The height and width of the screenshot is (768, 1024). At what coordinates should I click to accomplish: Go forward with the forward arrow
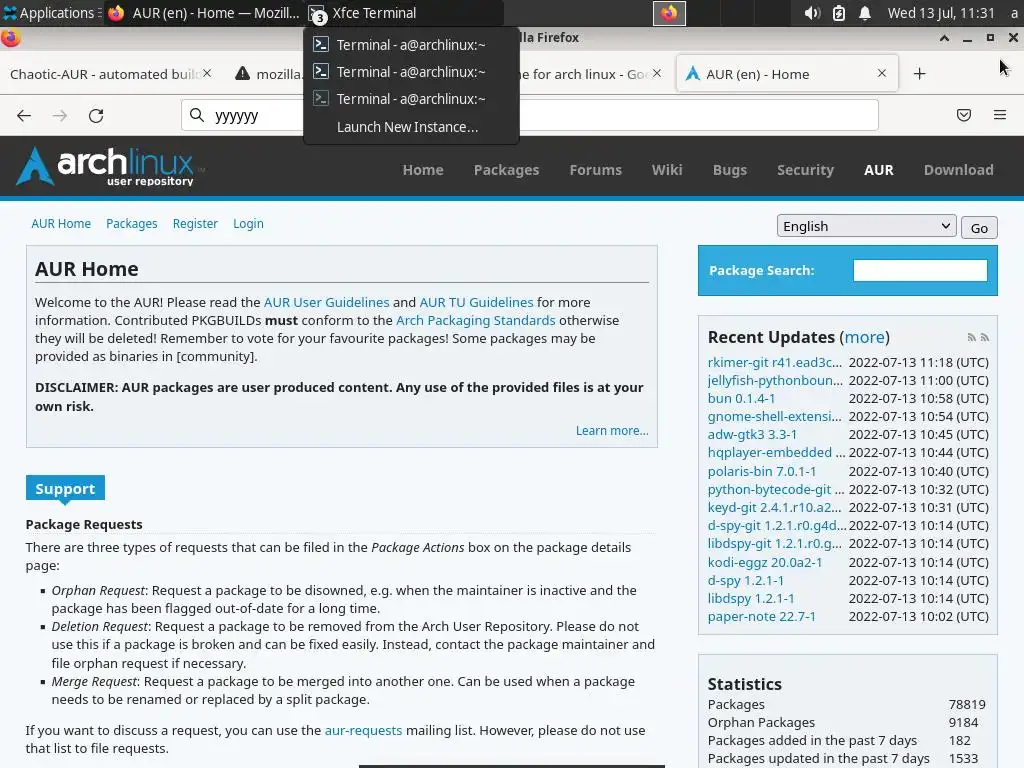[x=59, y=116]
